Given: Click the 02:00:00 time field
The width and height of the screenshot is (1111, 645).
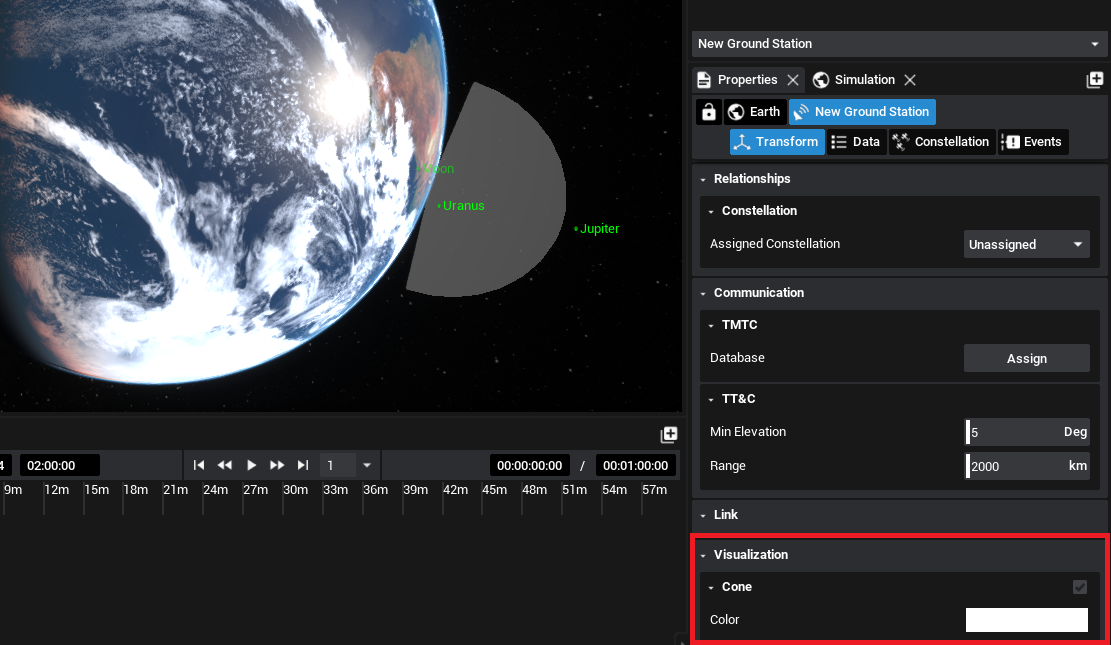Looking at the screenshot, I should [60, 466].
